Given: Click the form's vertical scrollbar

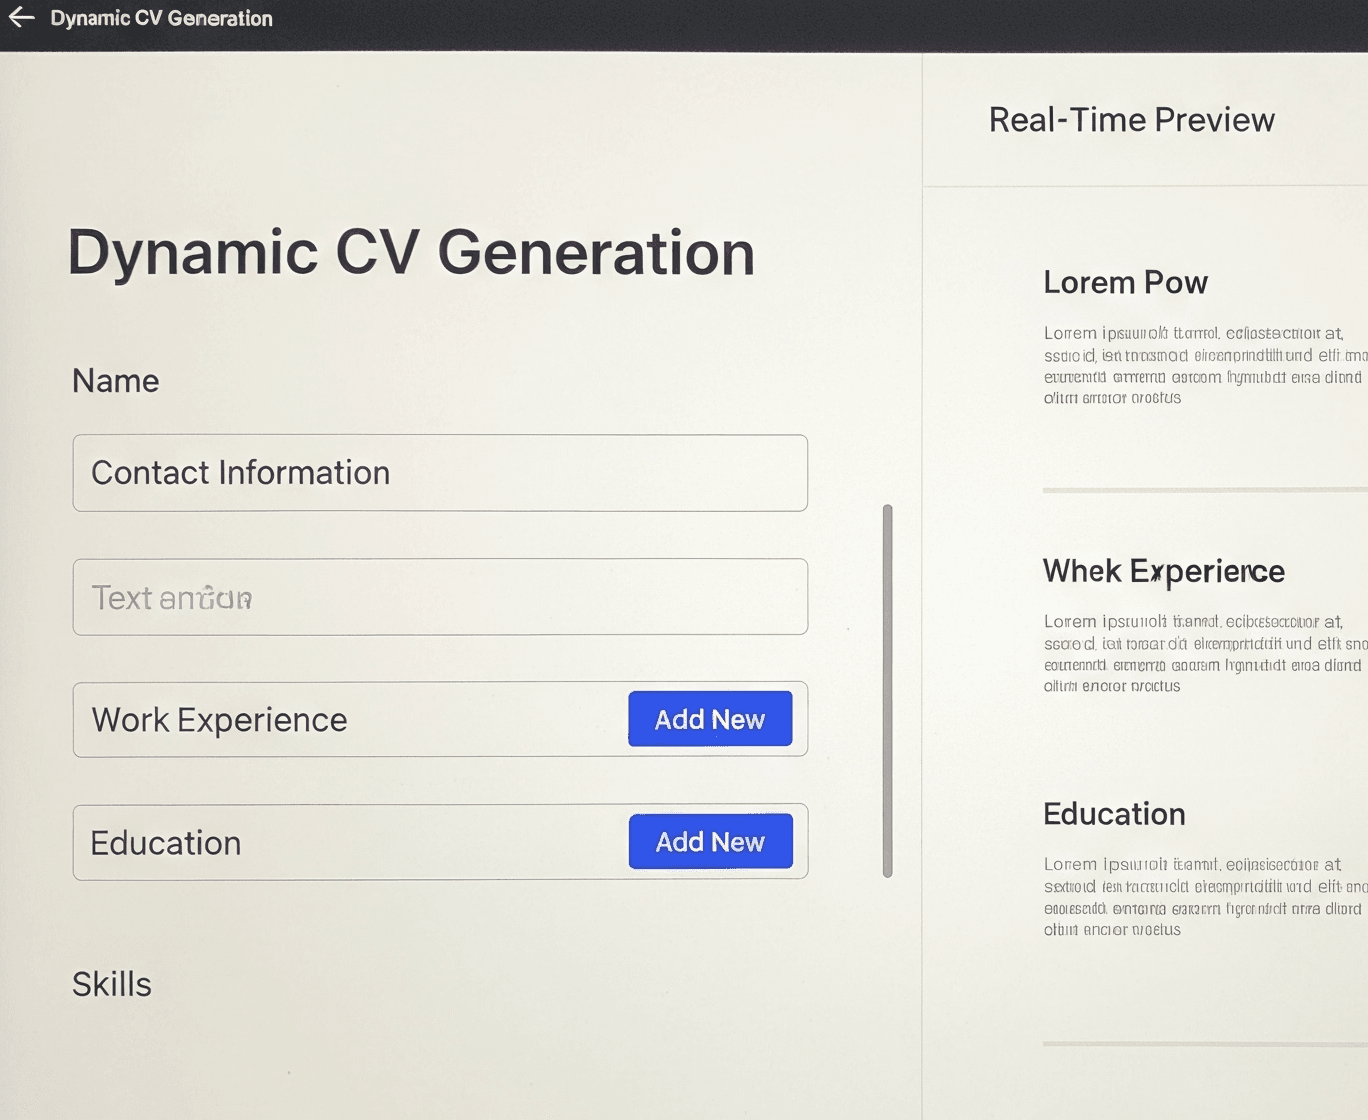Looking at the screenshot, I should pyautogui.click(x=887, y=690).
